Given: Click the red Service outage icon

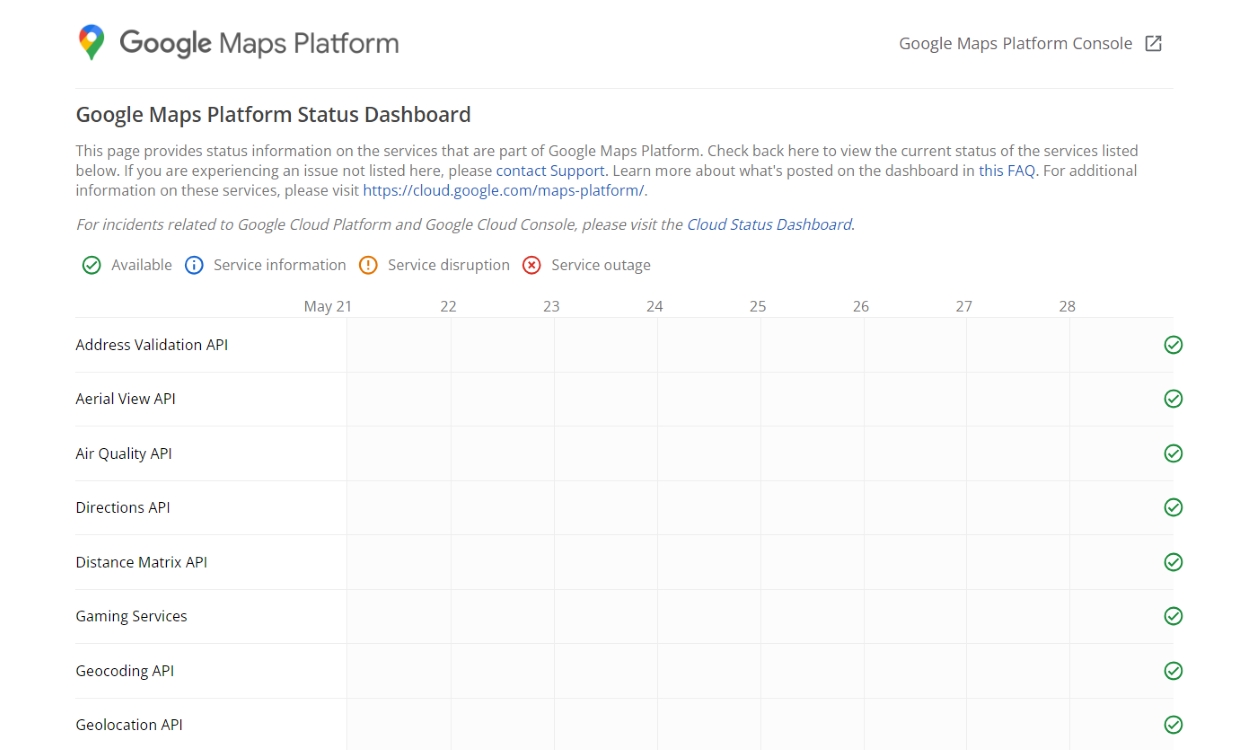Looking at the screenshot, I should [x=531, y=265].
